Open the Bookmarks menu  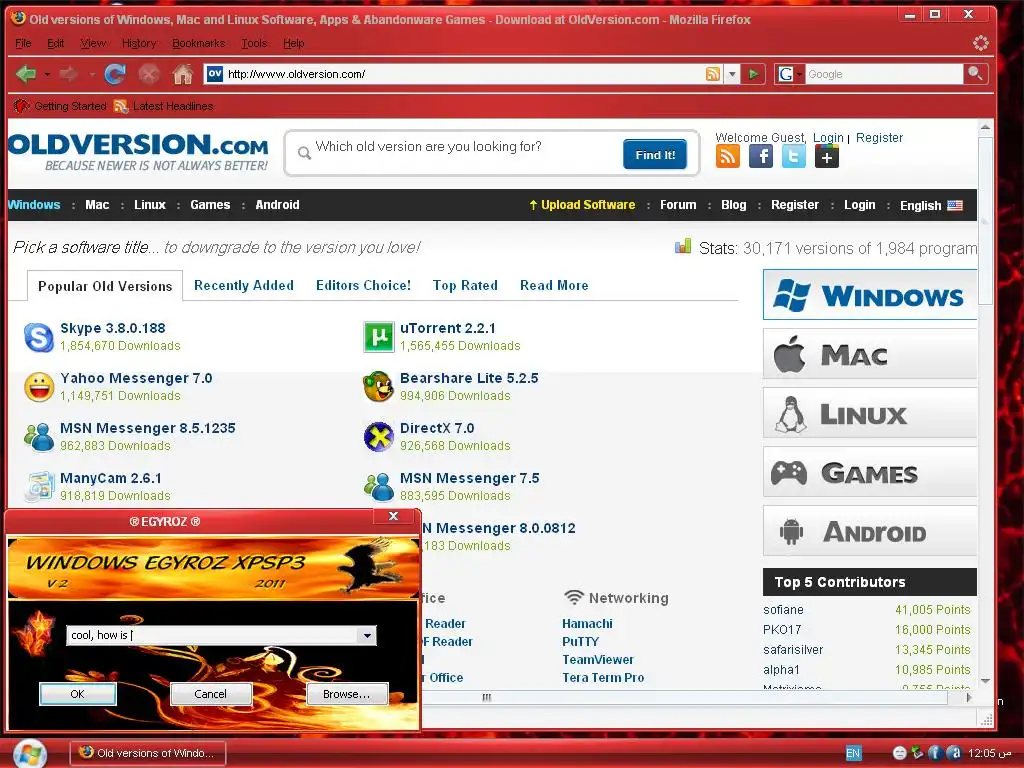199,43
